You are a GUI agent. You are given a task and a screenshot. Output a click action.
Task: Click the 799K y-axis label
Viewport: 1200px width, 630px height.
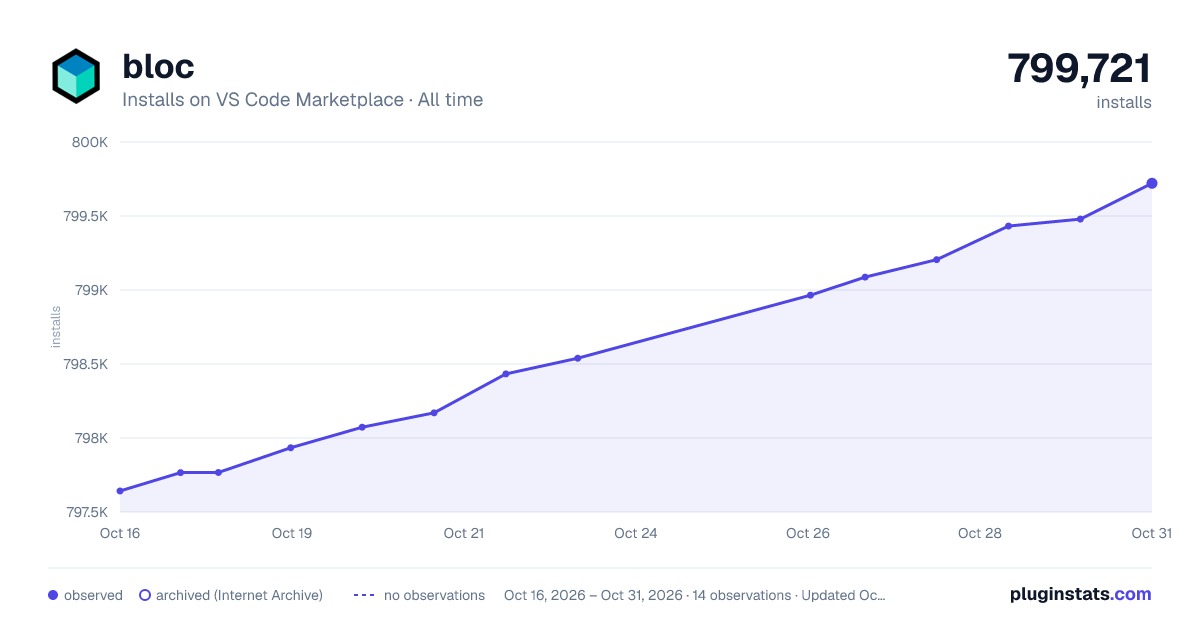click(x=91, y=290)
